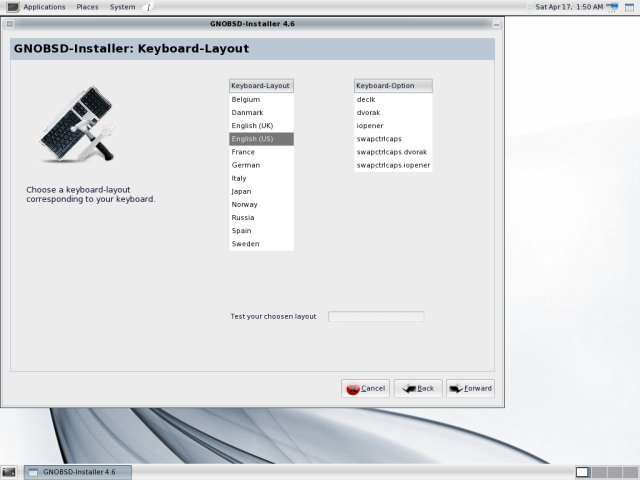Click the date and time clock
The width and height of the screenshot is (640, 480).
[x=569, y=7]
